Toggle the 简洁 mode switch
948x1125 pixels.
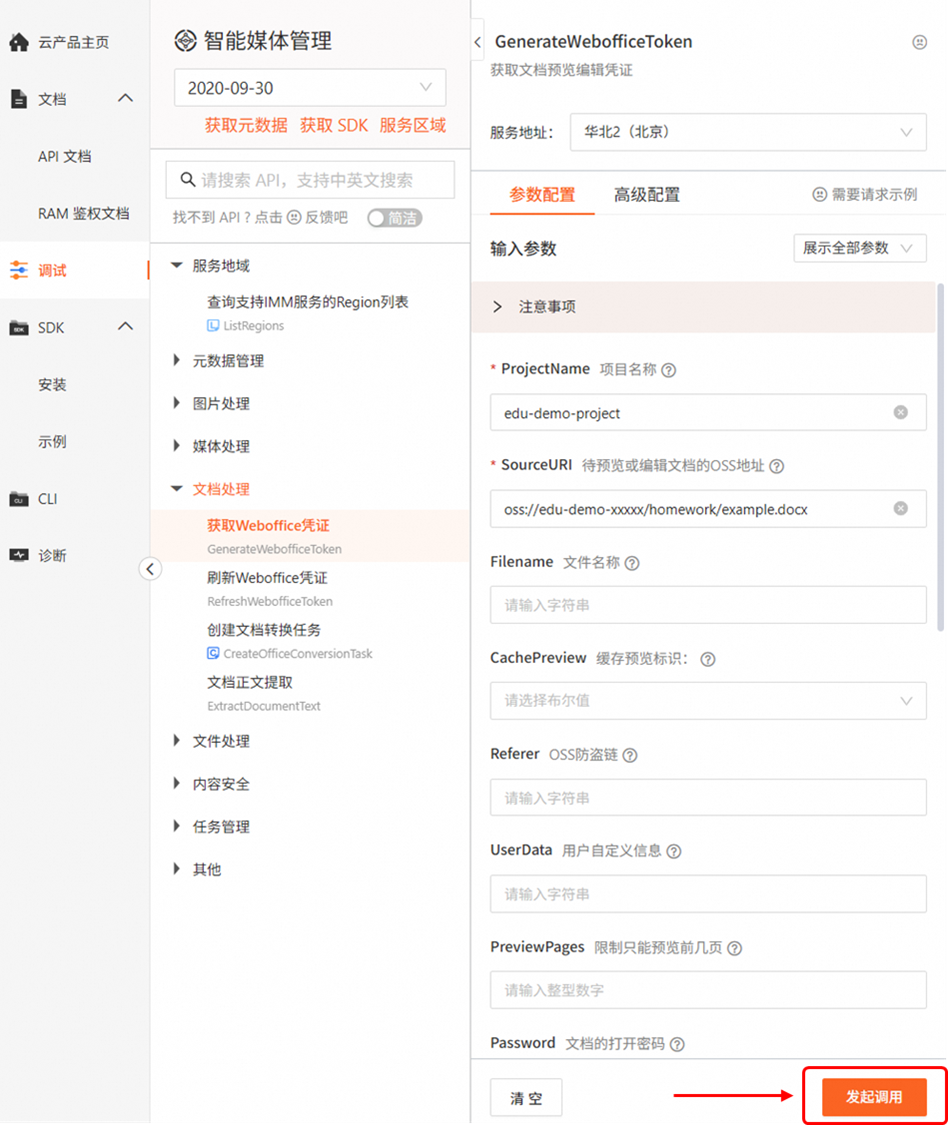394,218
